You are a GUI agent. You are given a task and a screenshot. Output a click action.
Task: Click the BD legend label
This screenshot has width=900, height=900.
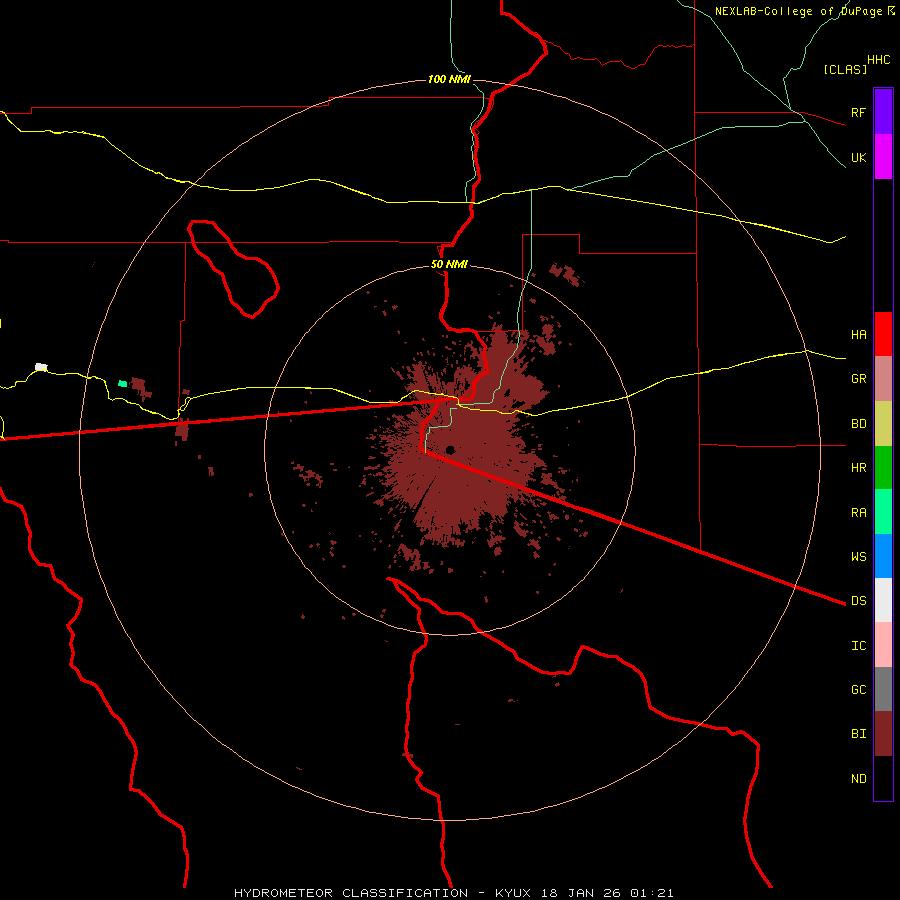tap(859, 423)
